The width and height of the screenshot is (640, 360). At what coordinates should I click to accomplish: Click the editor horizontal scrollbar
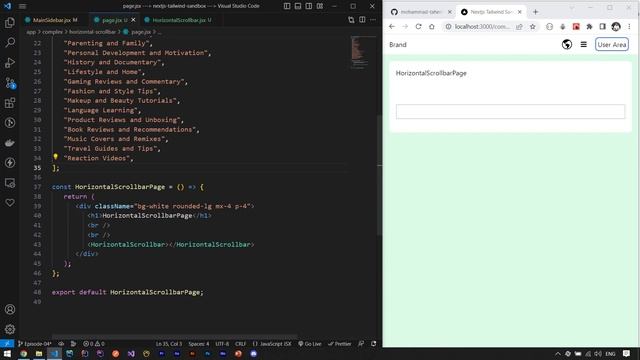click(175, 337)
